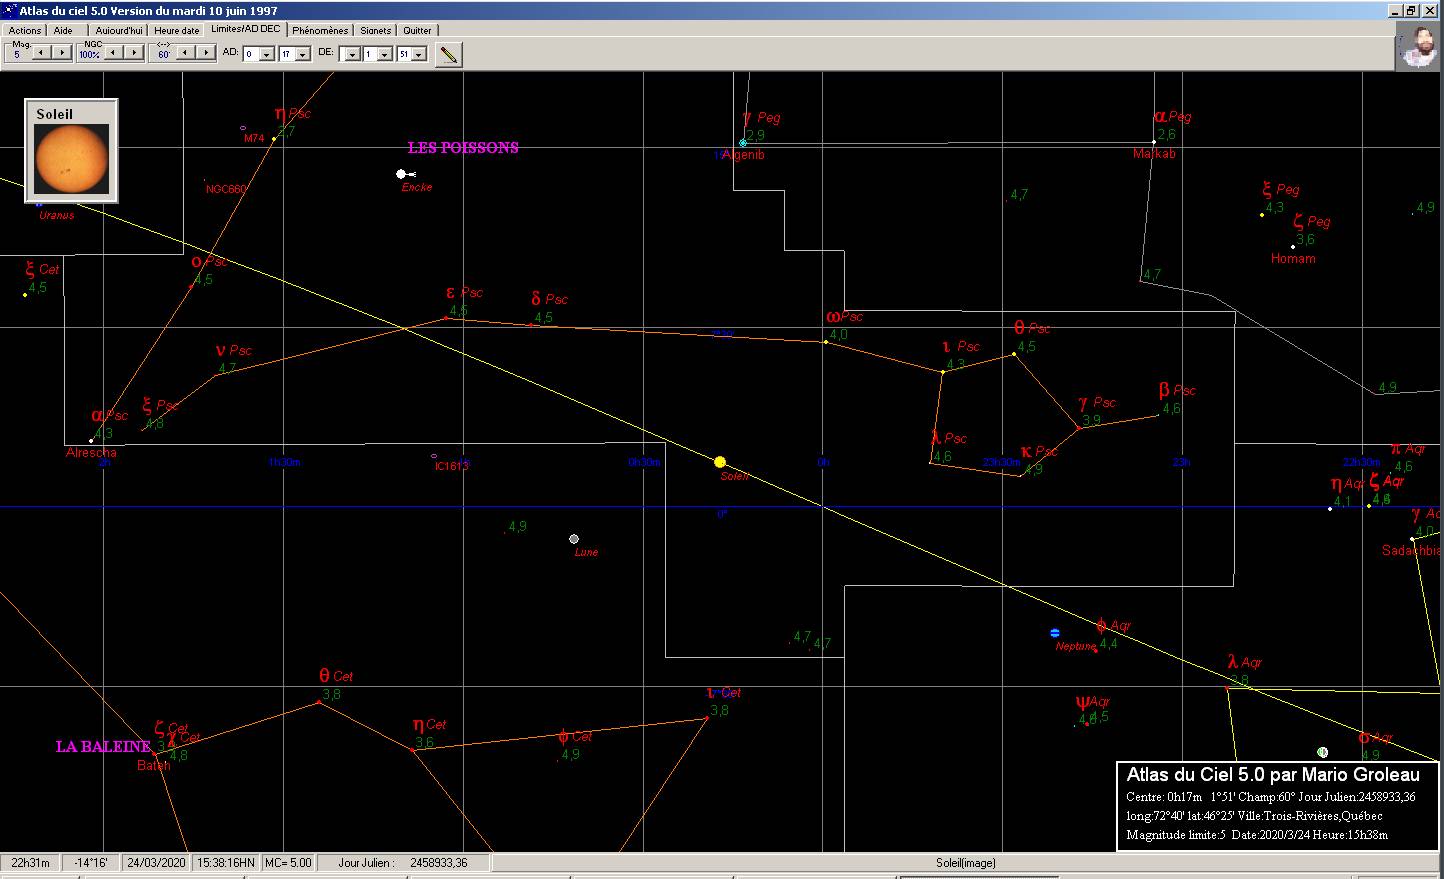This screenshot has width=1444, height=879.
Task: Select the yellow Sun marker on the ecliptic
Action: (x=720, y=462)
